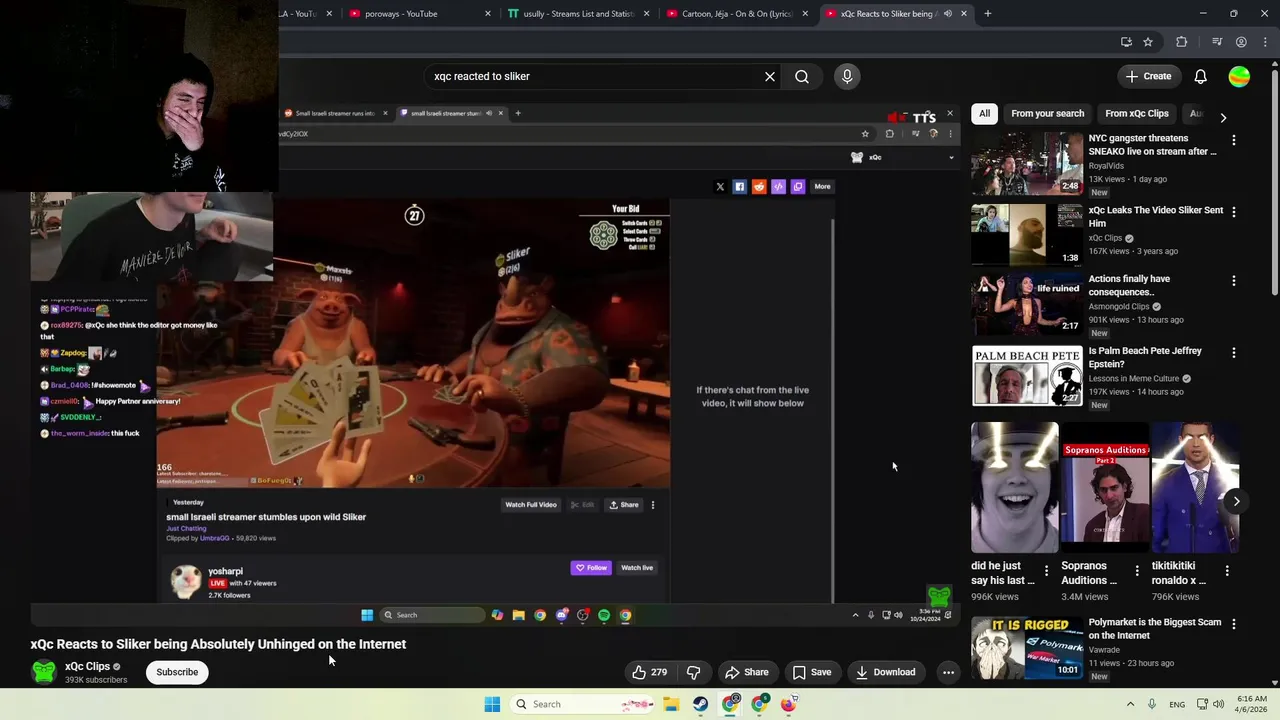Open the browser profile icon

click(1241, 42)
